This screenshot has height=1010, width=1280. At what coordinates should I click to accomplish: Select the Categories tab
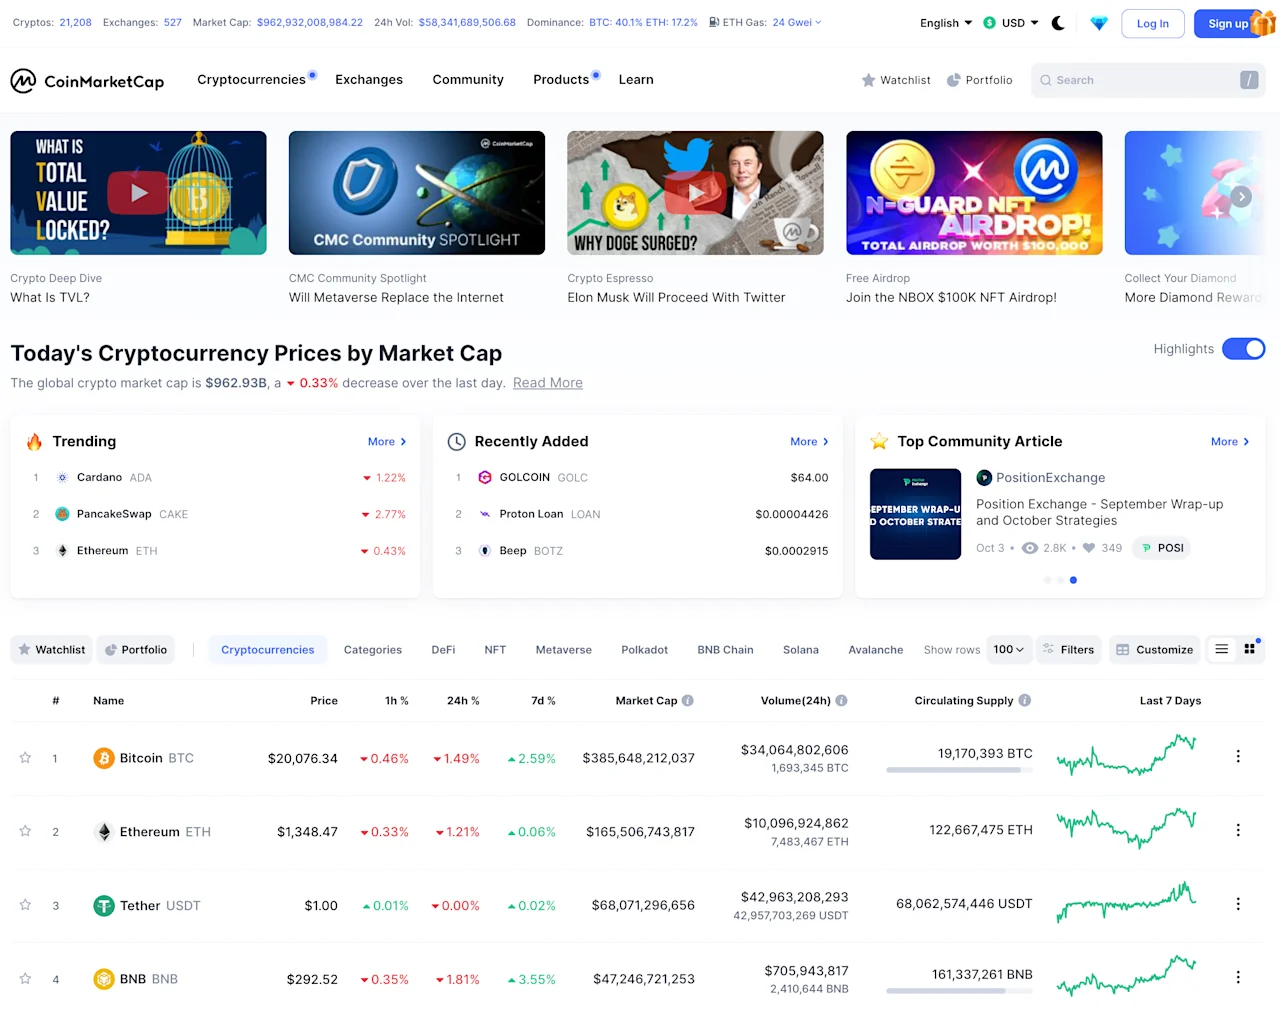pos(373,650)
